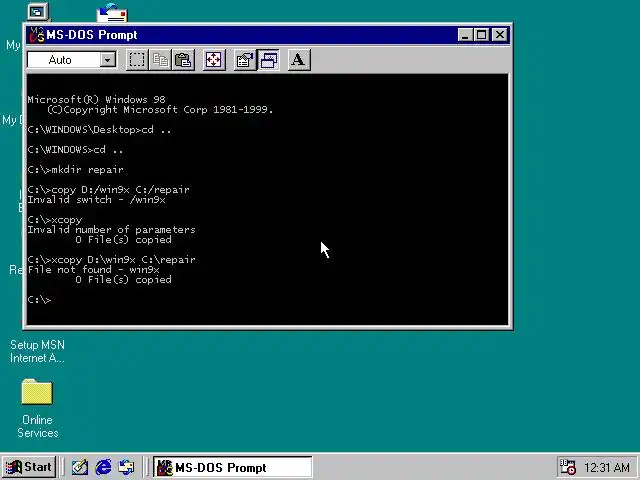Toggle Full screen mode icon
The width and height of the screenshot is (640, 480).
tap(214, 60)
